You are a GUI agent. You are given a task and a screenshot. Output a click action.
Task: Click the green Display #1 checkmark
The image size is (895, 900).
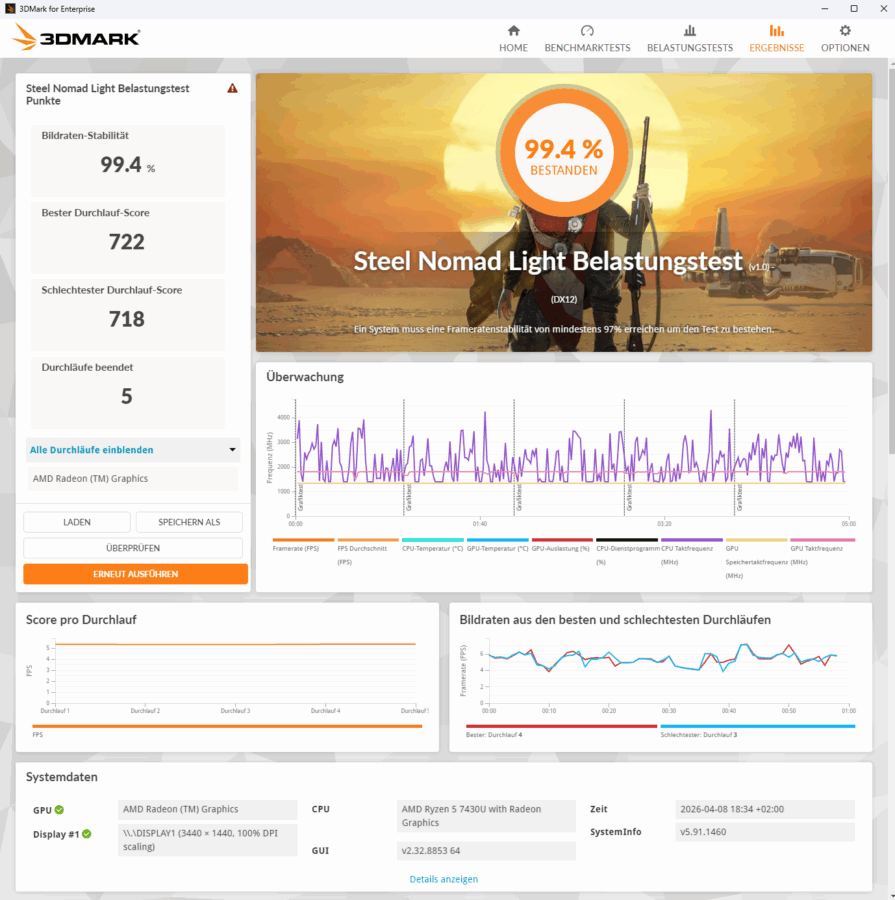(x=86, y=834)
